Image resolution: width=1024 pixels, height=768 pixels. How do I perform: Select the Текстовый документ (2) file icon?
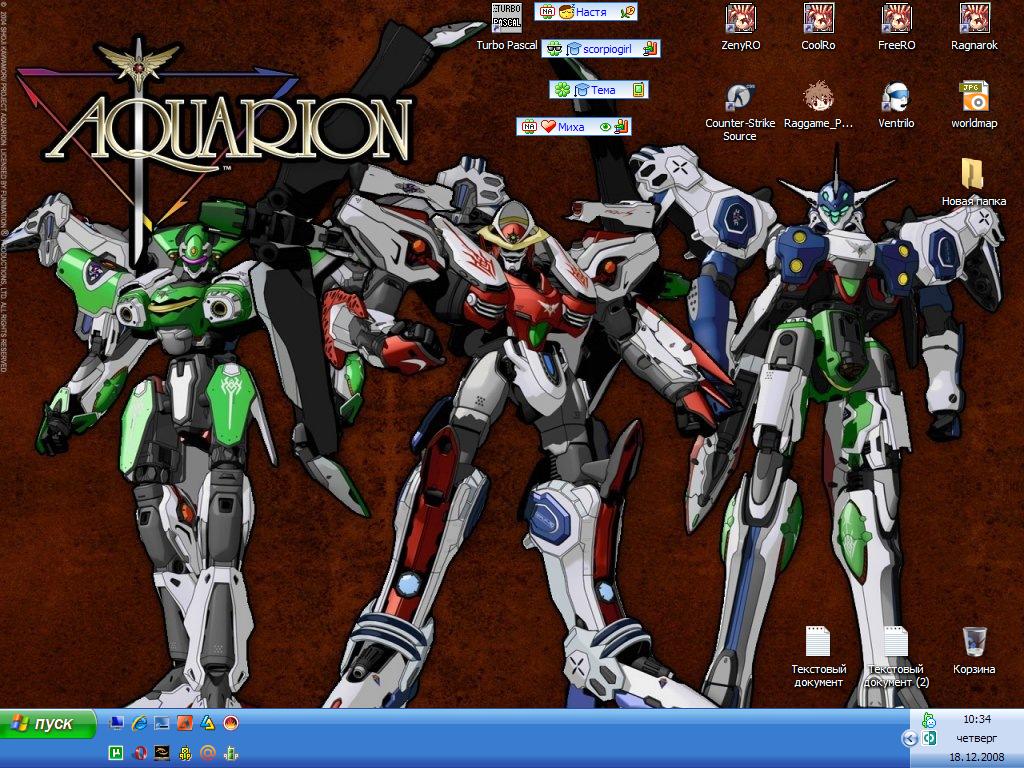pos(896,656)
